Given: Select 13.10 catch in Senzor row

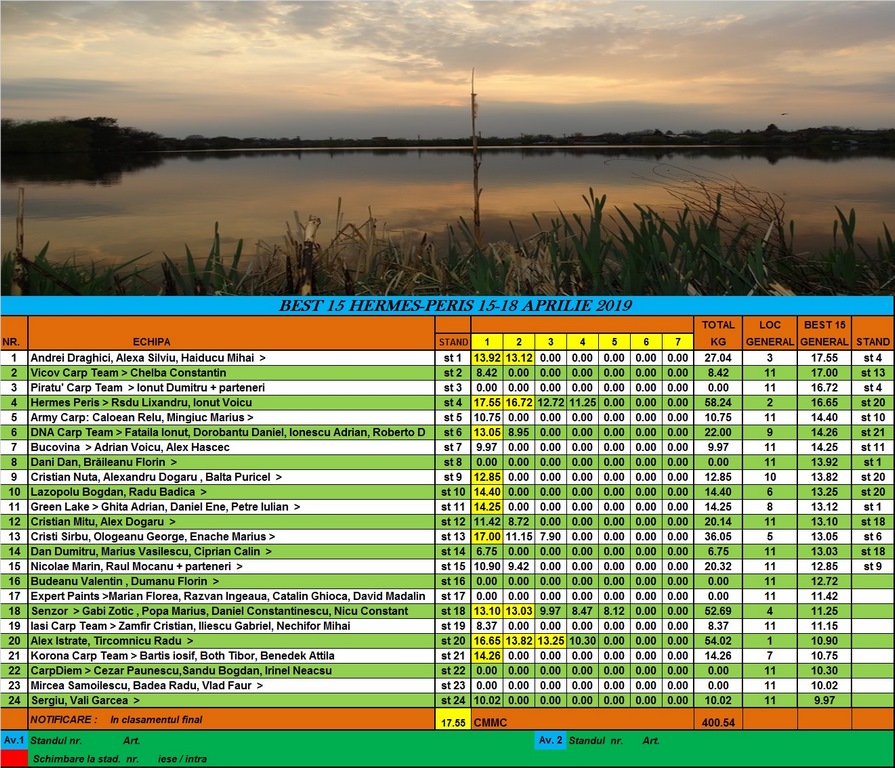Looking at the screenshot, I should point(487,611).
